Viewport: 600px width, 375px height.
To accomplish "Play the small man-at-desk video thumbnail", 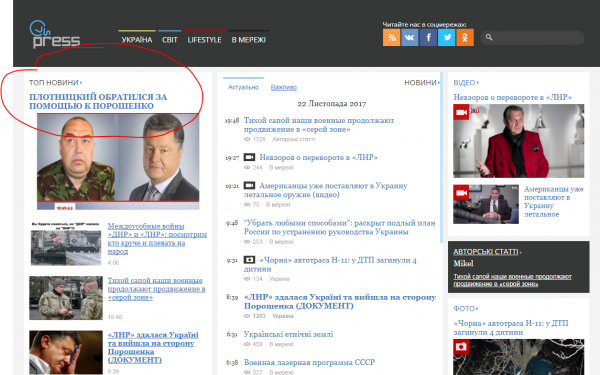I will click(486, 204).
